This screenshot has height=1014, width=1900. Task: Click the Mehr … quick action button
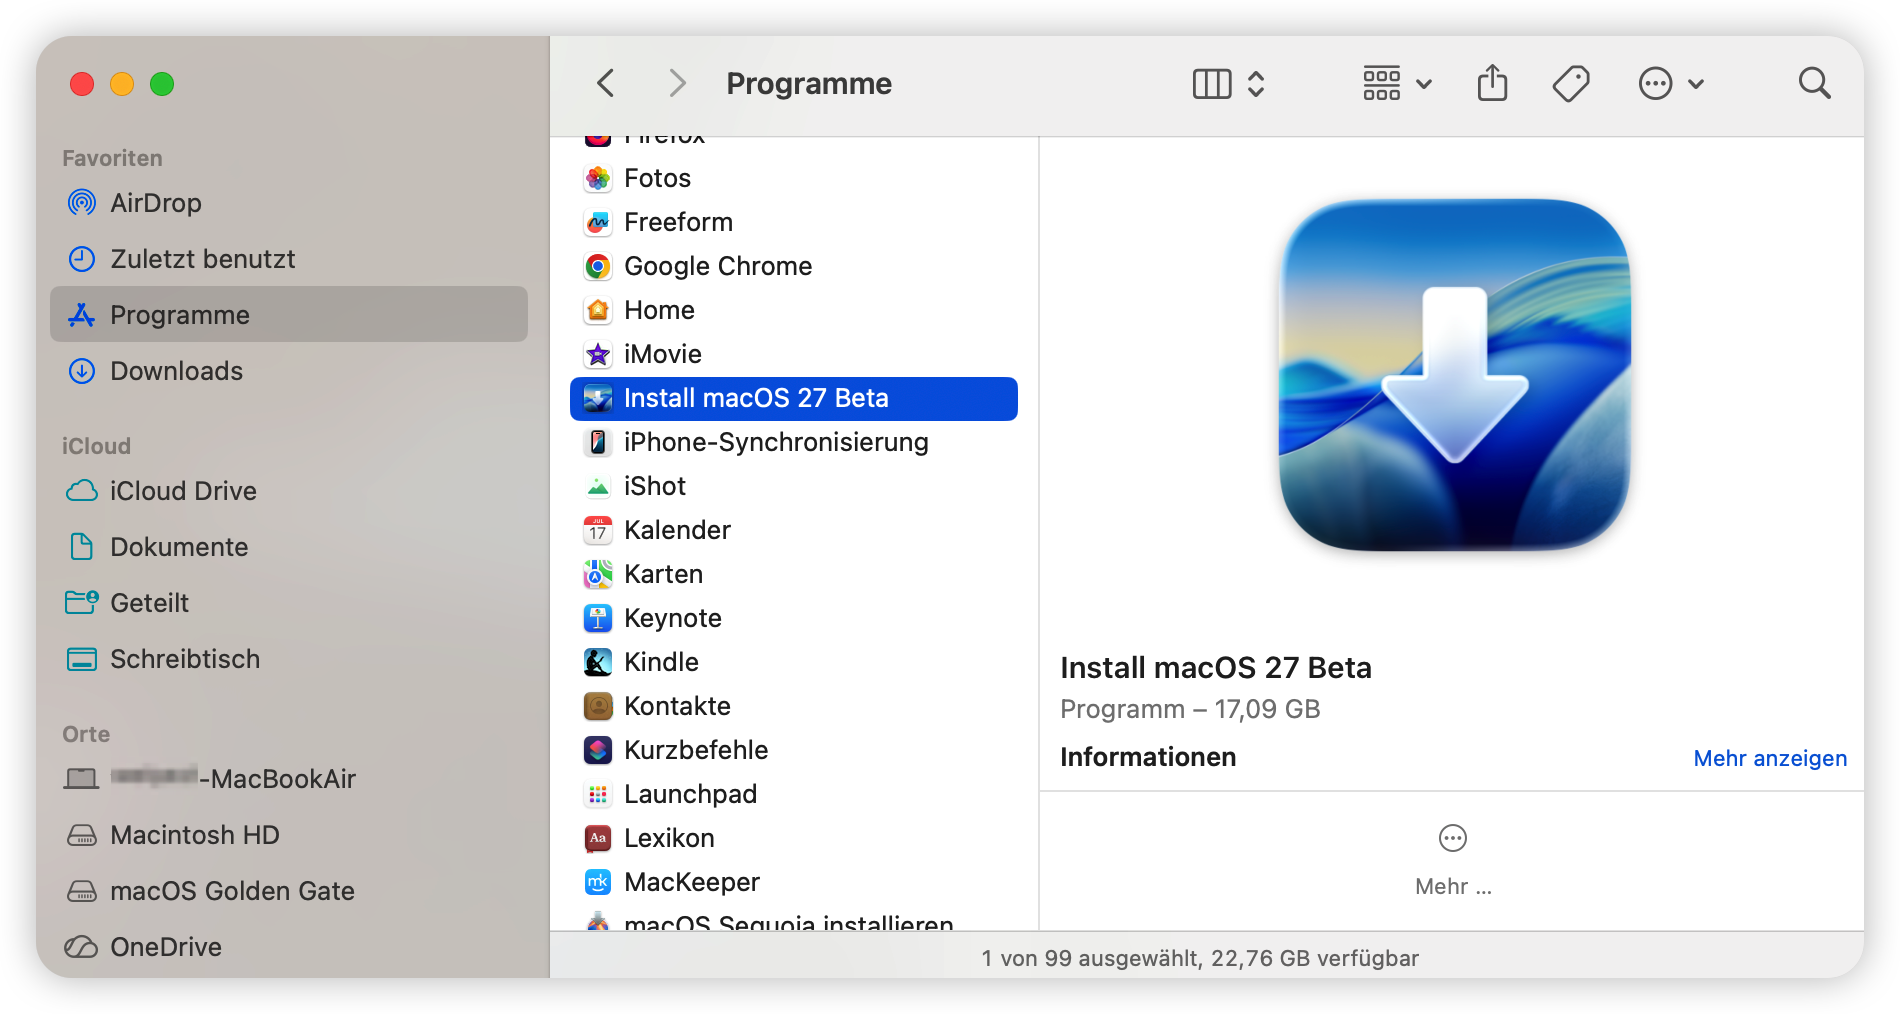tap(1453, 859)
